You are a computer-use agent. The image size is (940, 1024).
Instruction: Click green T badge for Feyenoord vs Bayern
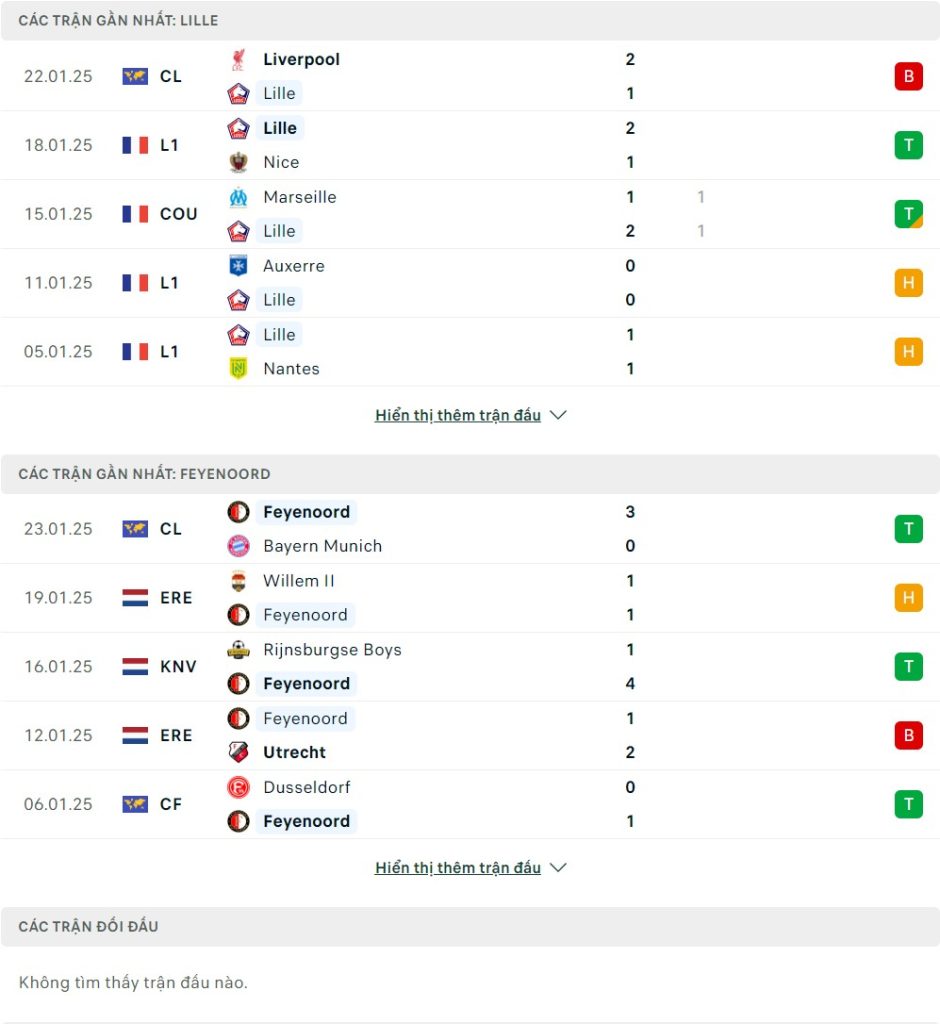(x=908, y=529)
